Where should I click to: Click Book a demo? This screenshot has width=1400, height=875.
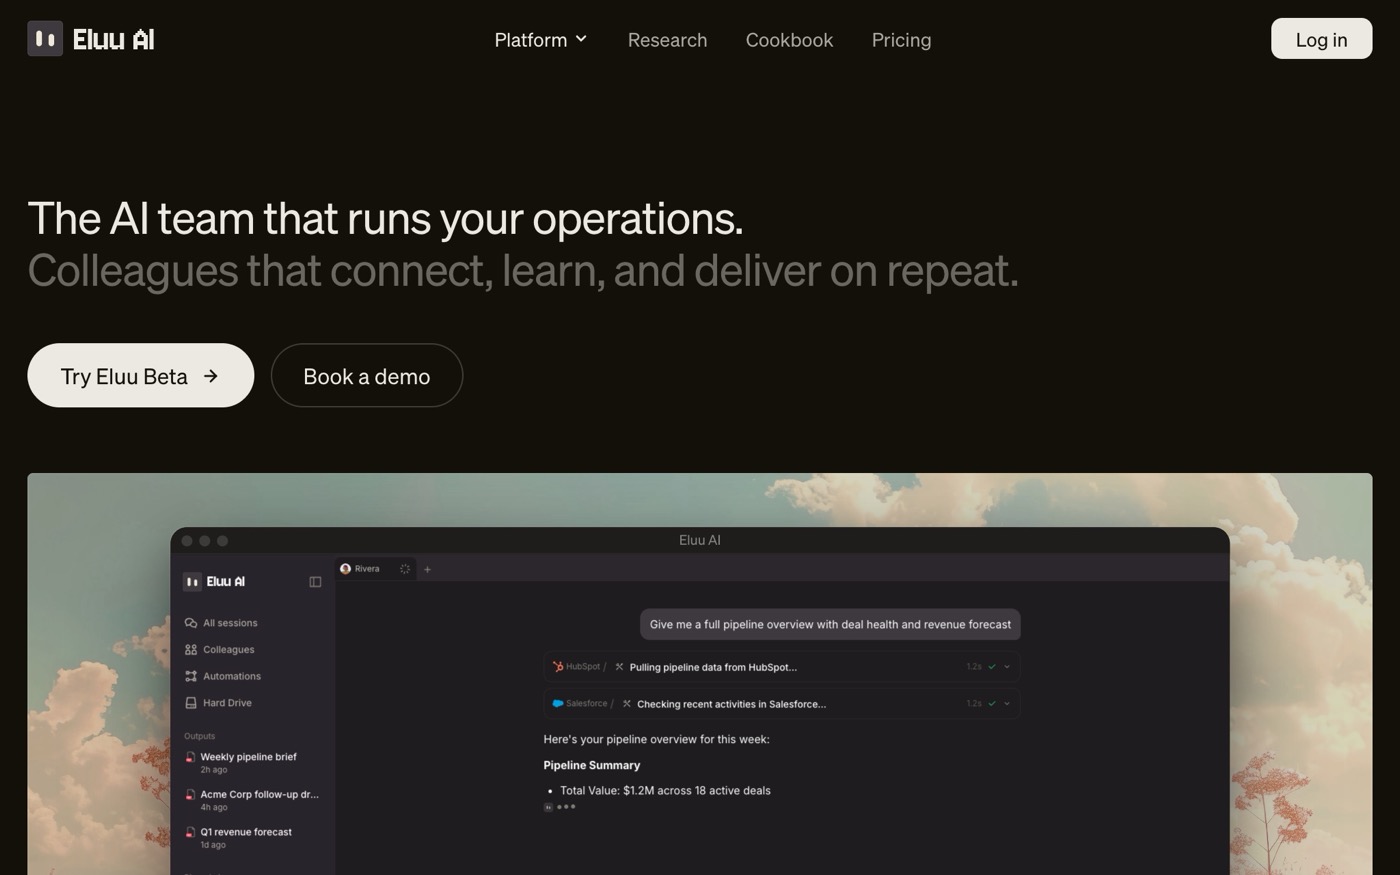[x=367, y=375]
